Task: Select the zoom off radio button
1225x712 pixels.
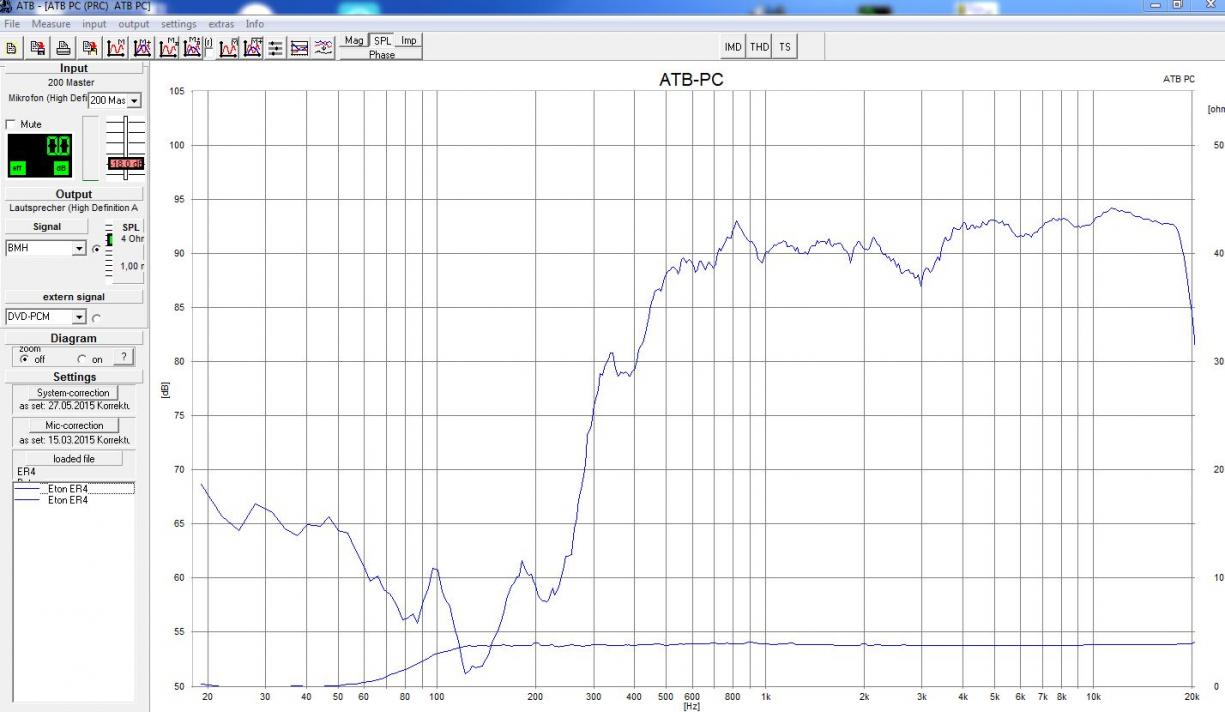Action: click(x=24, y=359)
